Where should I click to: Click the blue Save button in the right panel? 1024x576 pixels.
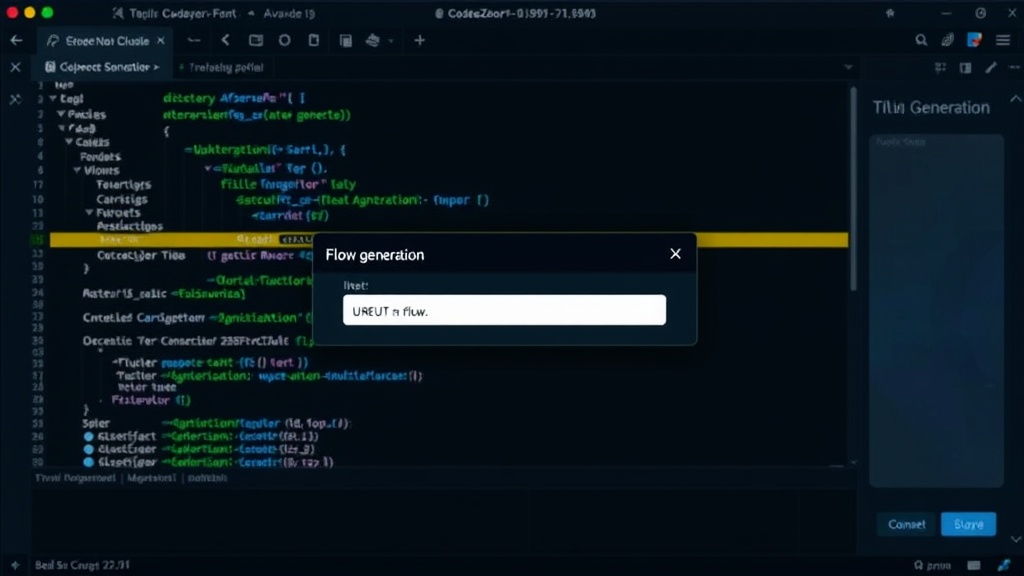(968, 524)
